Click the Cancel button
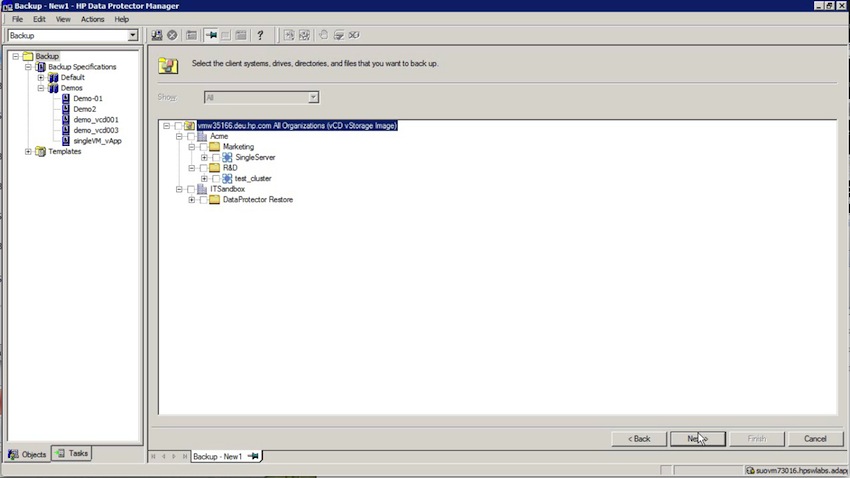The height and width of the screenshot is (478, 850). coord(815,438)
